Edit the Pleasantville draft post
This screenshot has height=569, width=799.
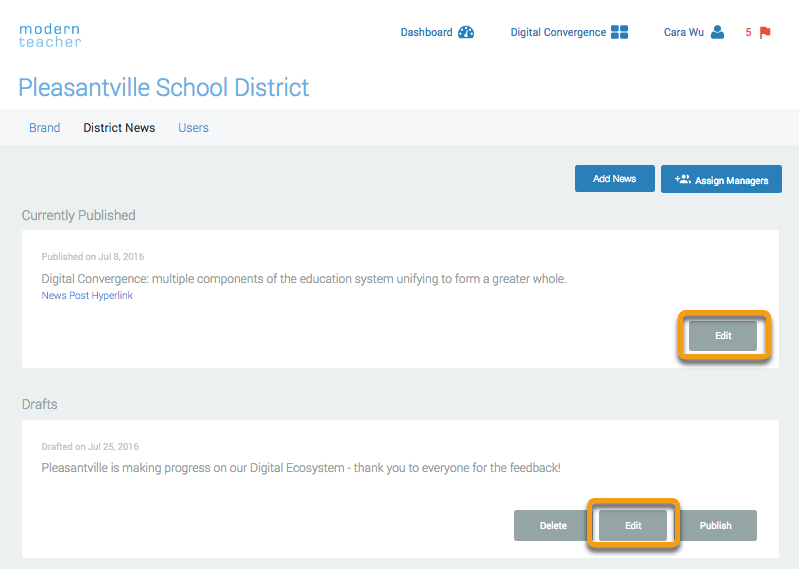[x=633, y=525]
